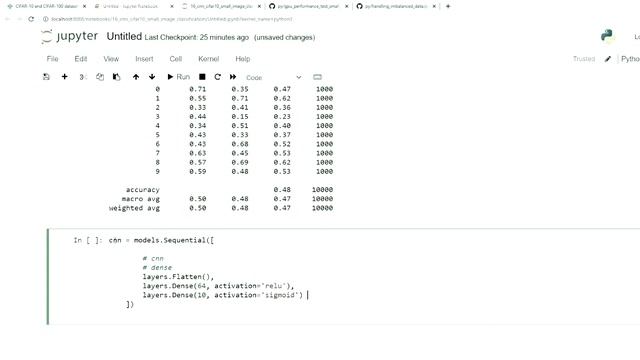
Task: Paste cells below icon
Action: (x=117, y=77)
